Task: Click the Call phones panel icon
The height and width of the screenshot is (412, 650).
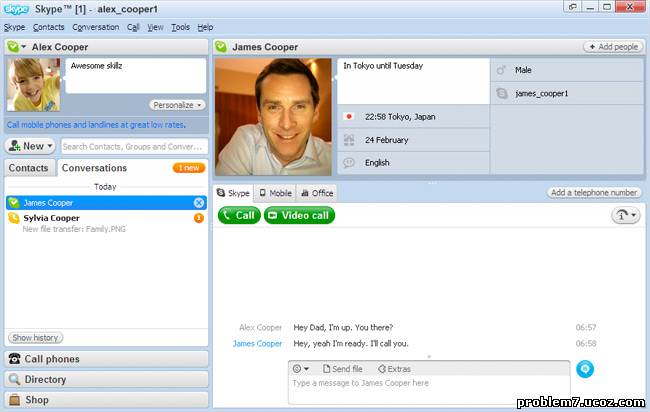Action: click(x=16, y=359)
